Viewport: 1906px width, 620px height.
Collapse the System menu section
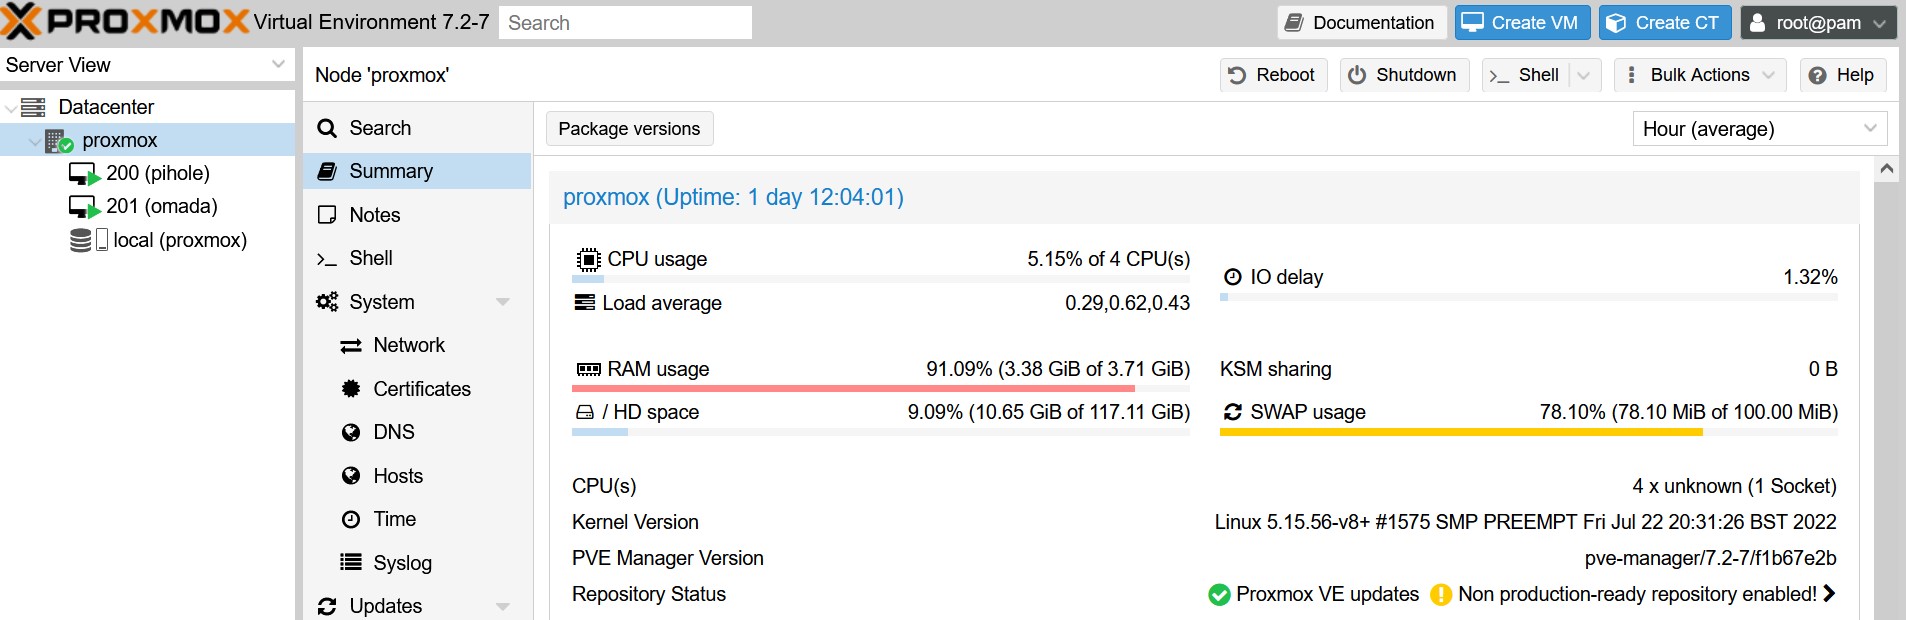tap(502, 302)
